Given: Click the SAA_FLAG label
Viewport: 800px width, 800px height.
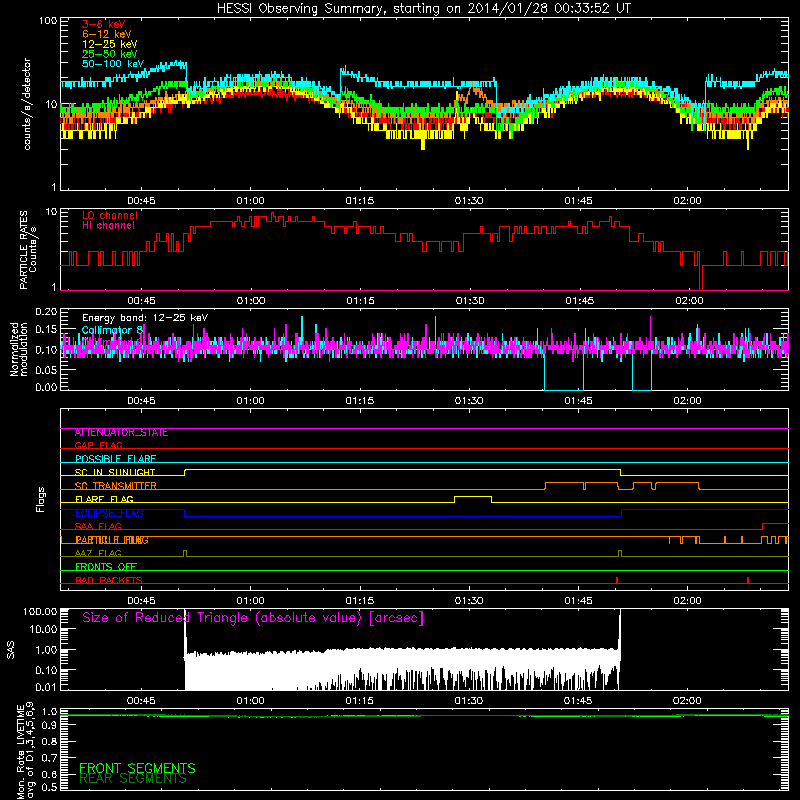Looking at the screenshot, I should point(98,527).
